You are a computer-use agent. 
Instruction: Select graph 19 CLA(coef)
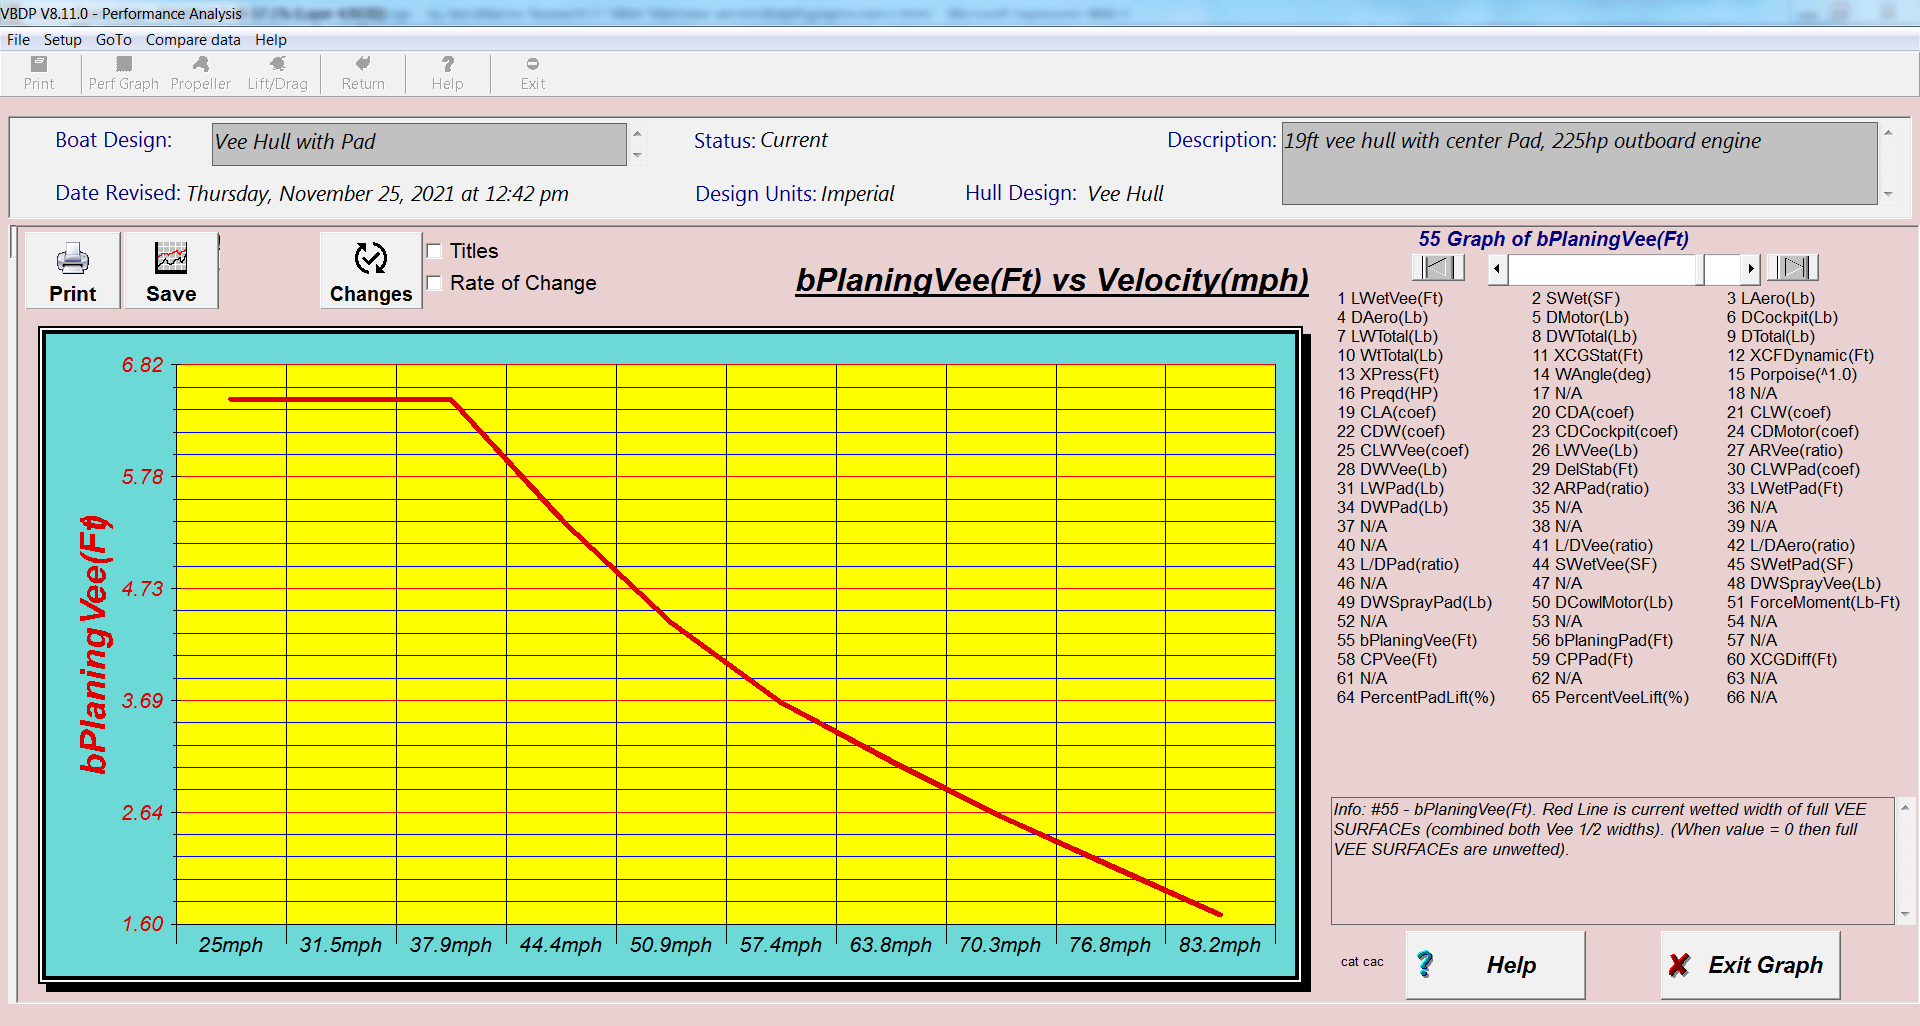point(1386,412)
